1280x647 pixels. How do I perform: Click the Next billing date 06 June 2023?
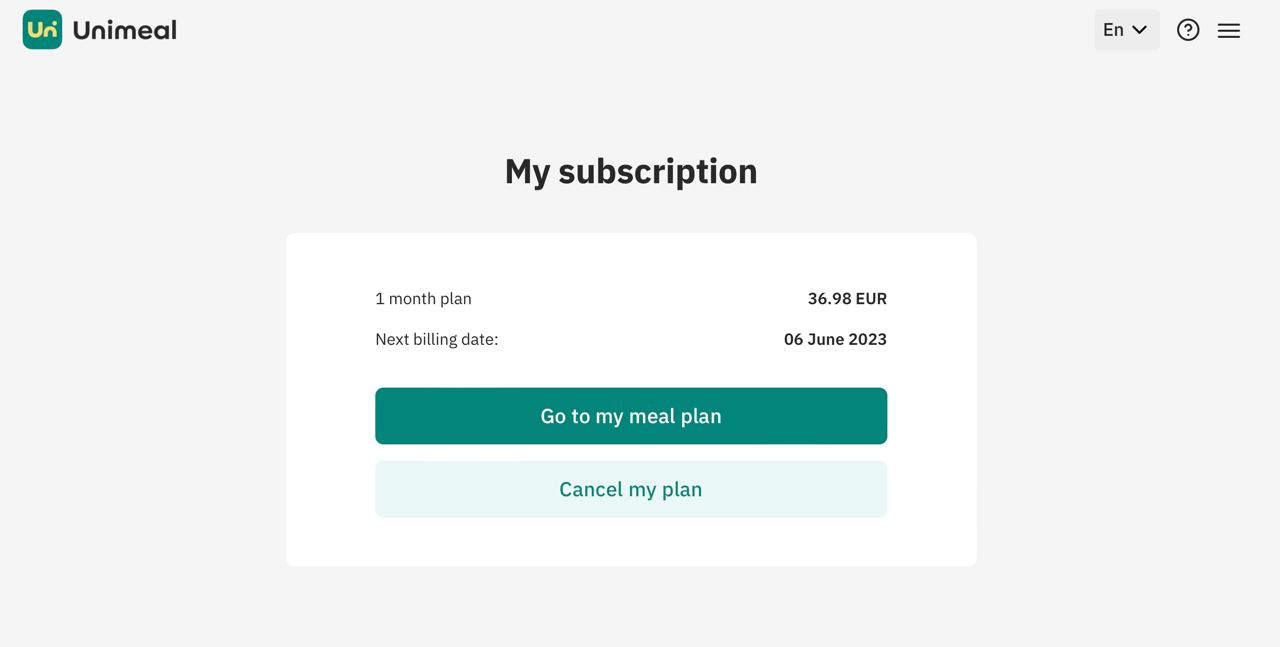click(835, 339)
